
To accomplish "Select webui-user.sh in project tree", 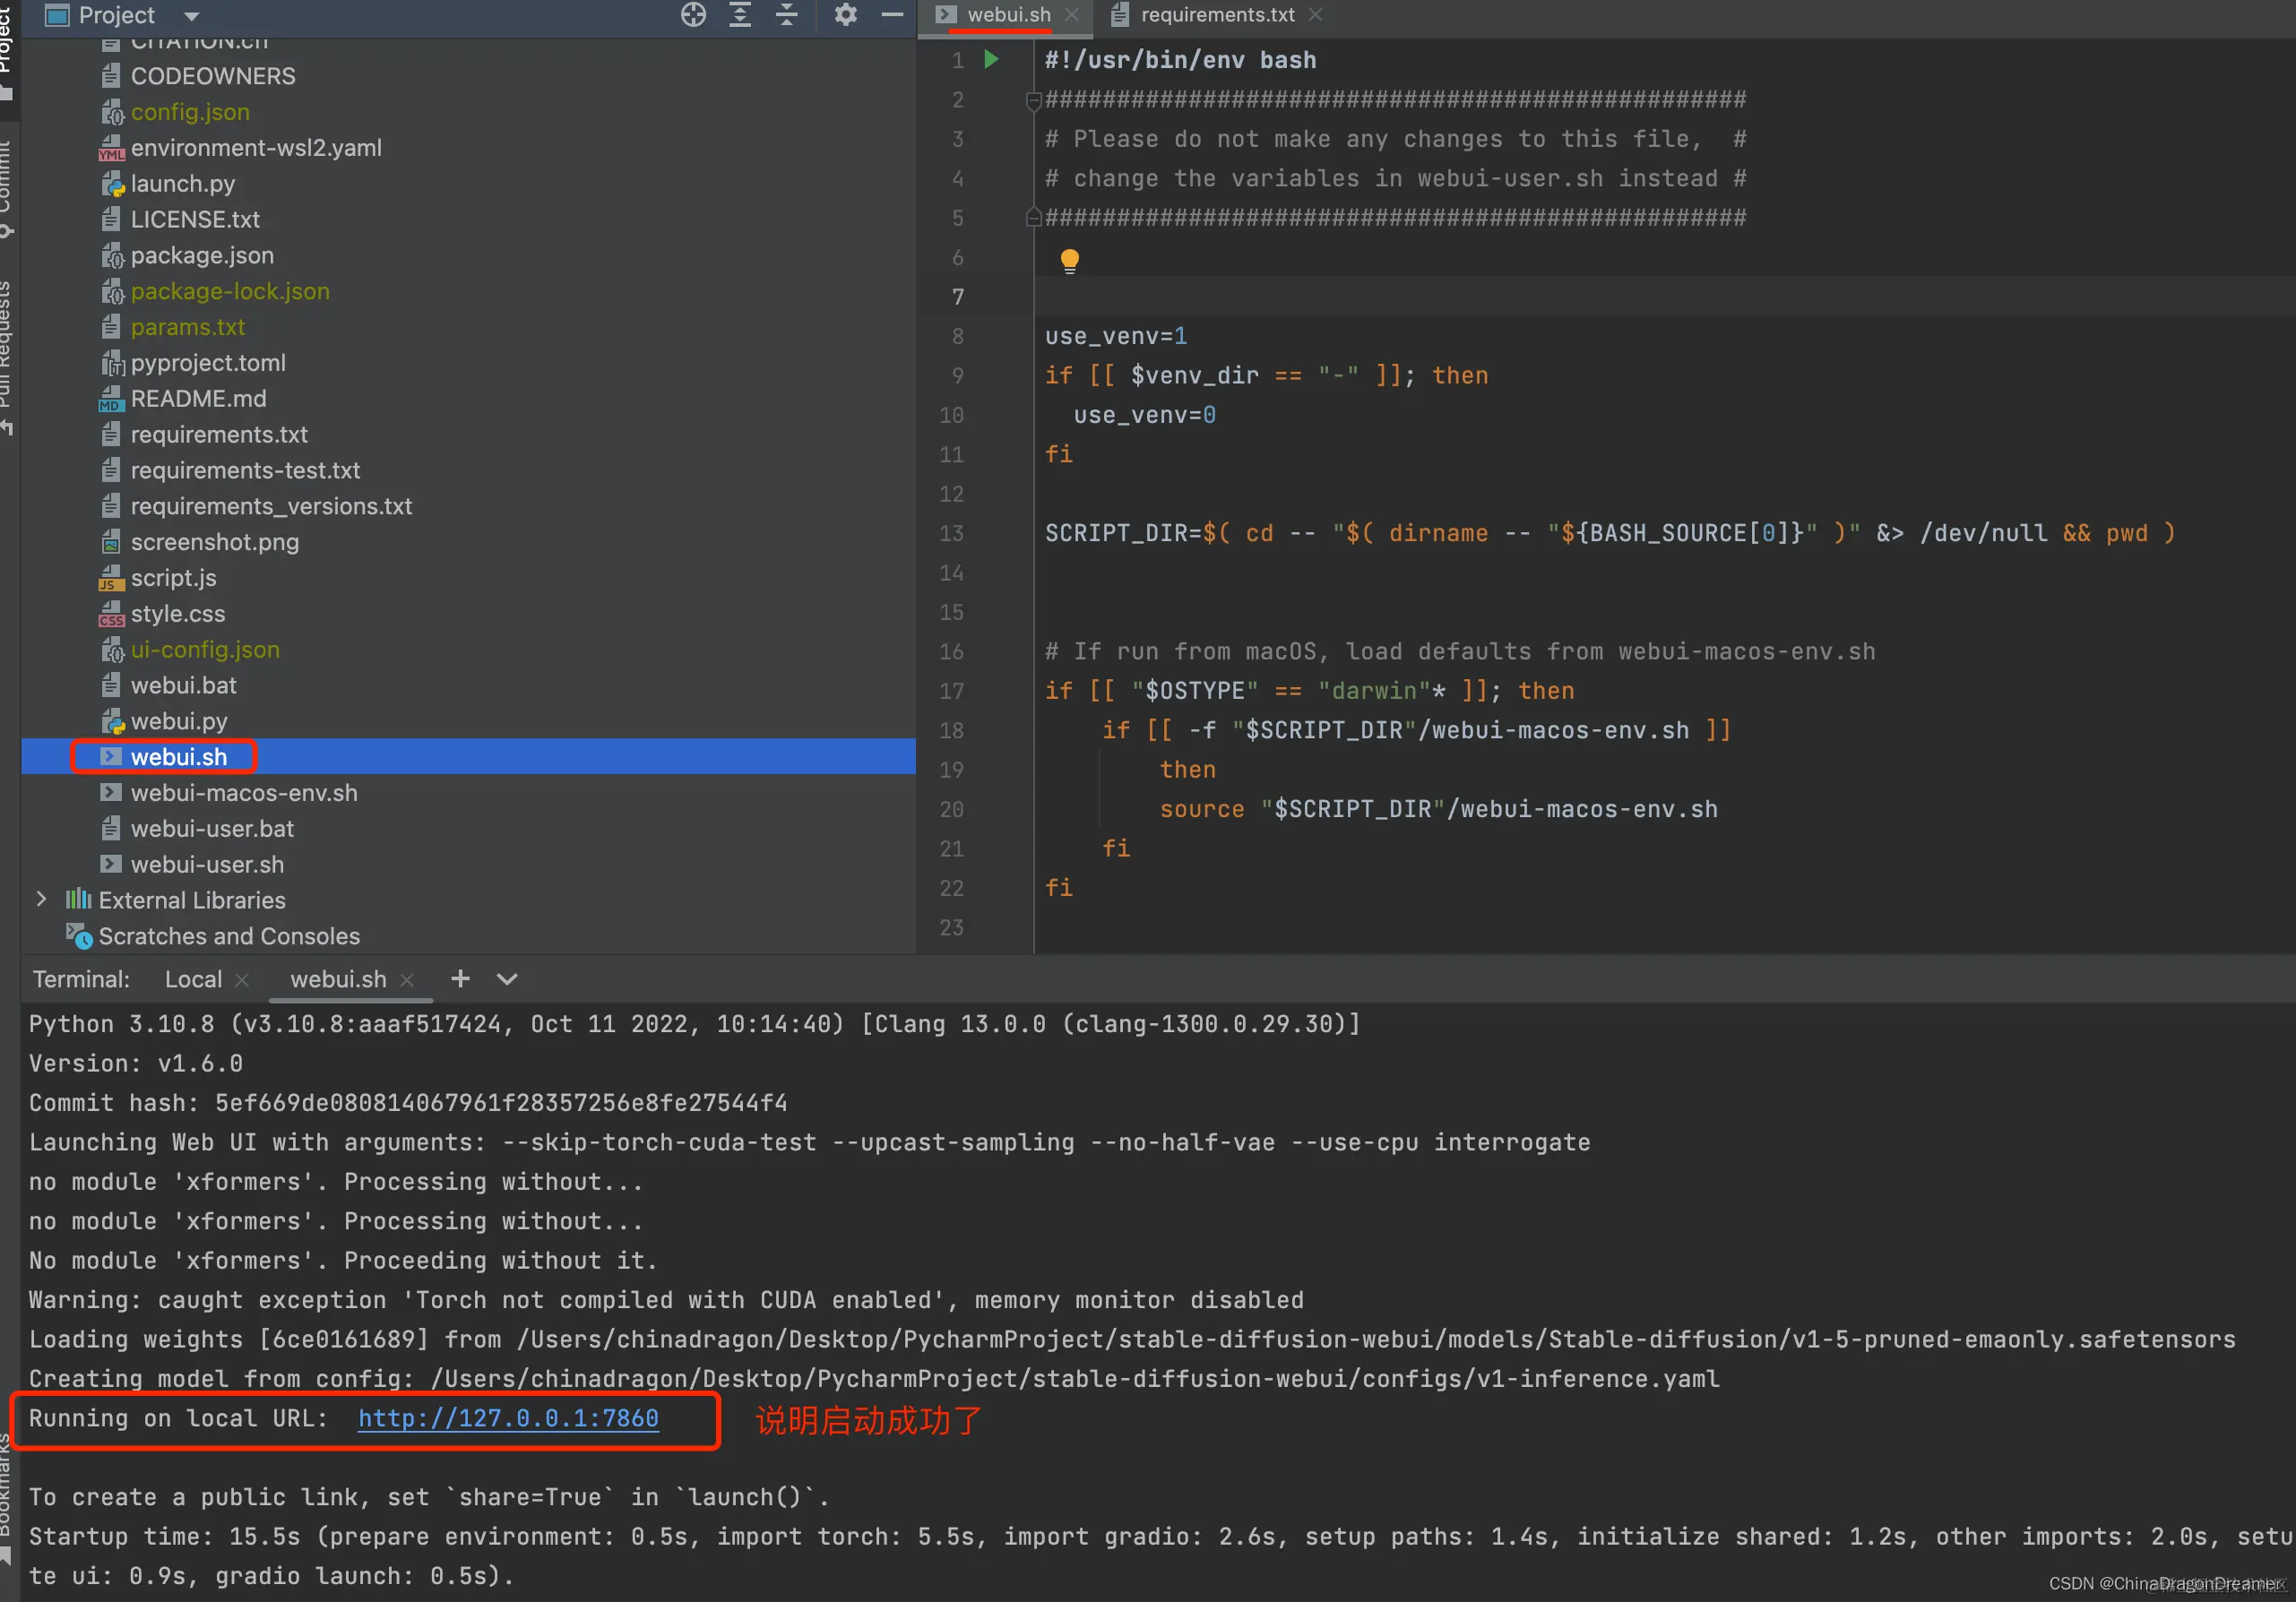I will coord(206,864).
